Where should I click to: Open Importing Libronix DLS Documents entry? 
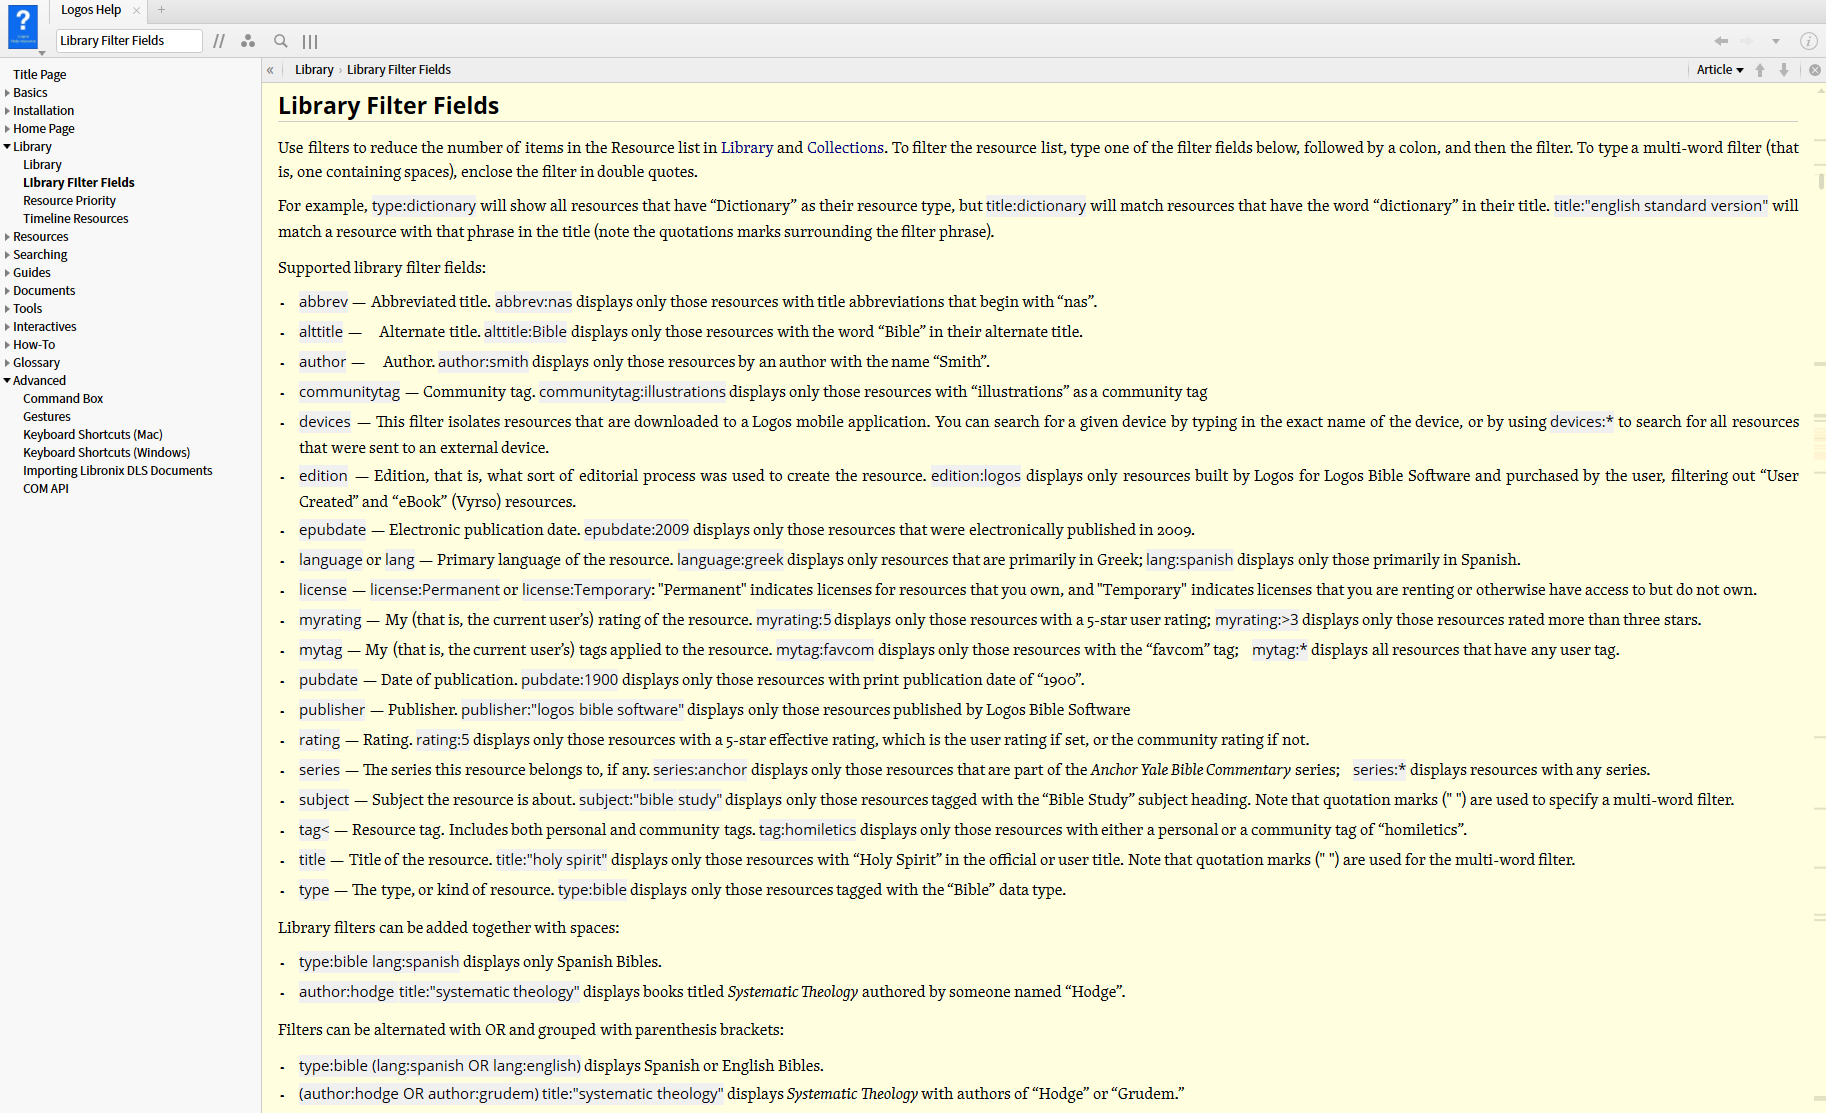tap(118, 471)
